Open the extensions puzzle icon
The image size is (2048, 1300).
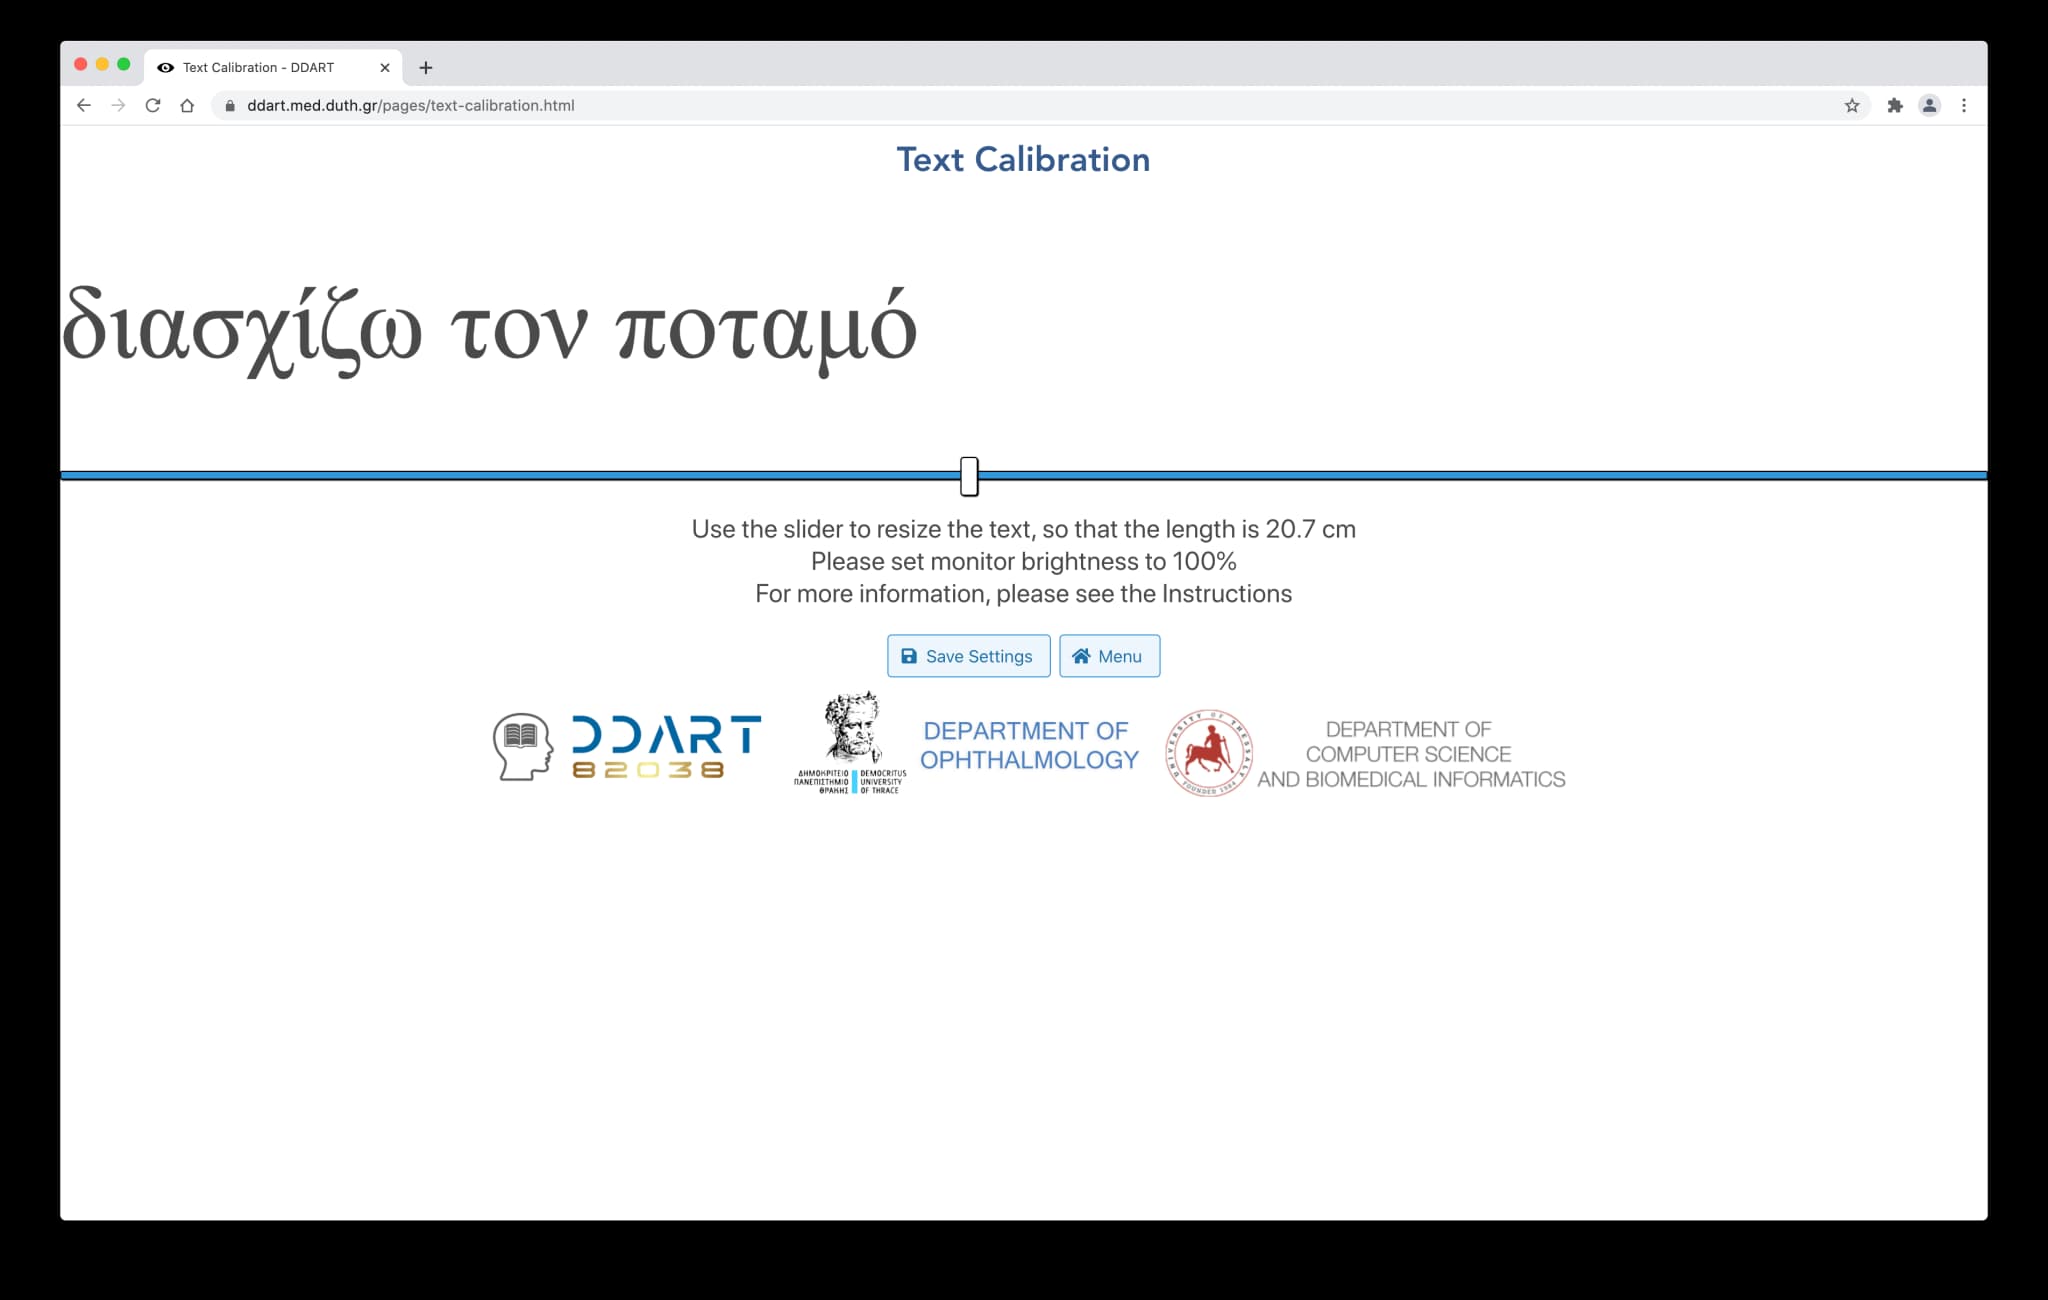(x=1894, y=105)
